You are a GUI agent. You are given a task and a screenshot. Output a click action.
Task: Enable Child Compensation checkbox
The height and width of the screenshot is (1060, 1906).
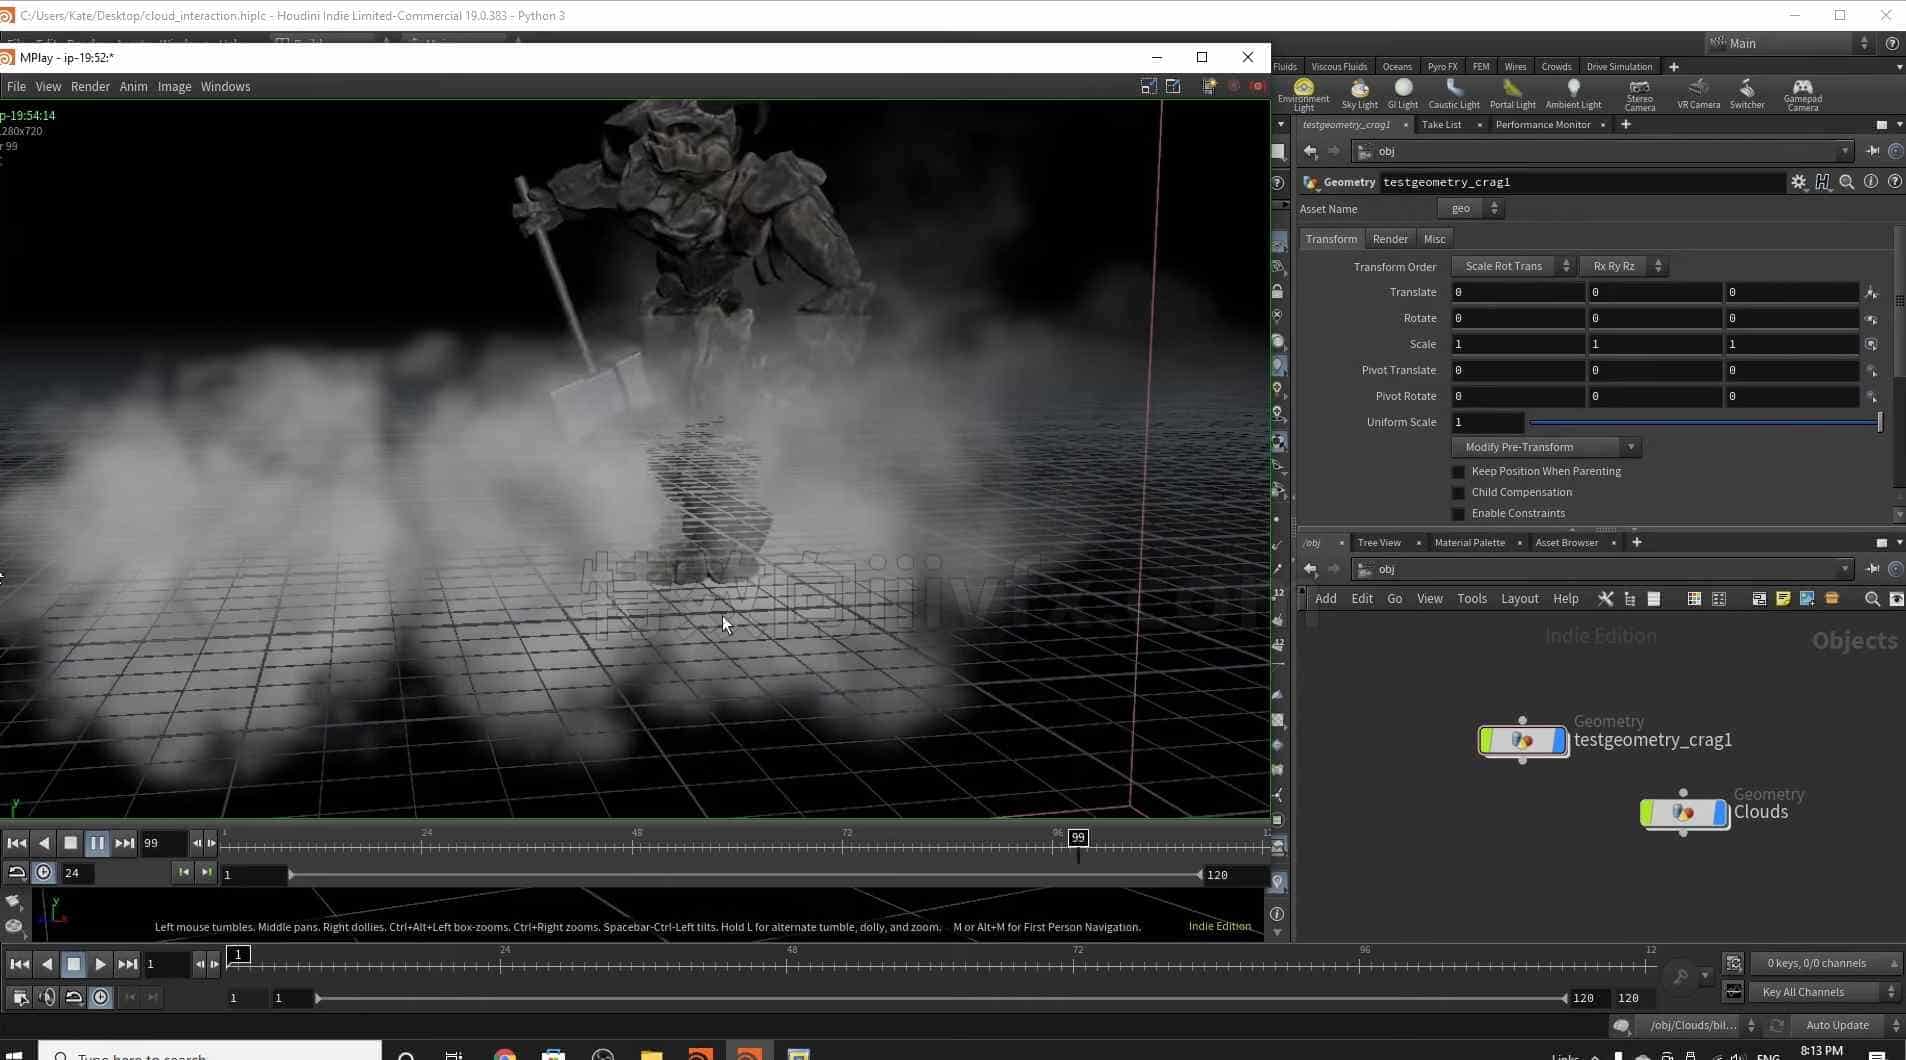pos(1458,493)
